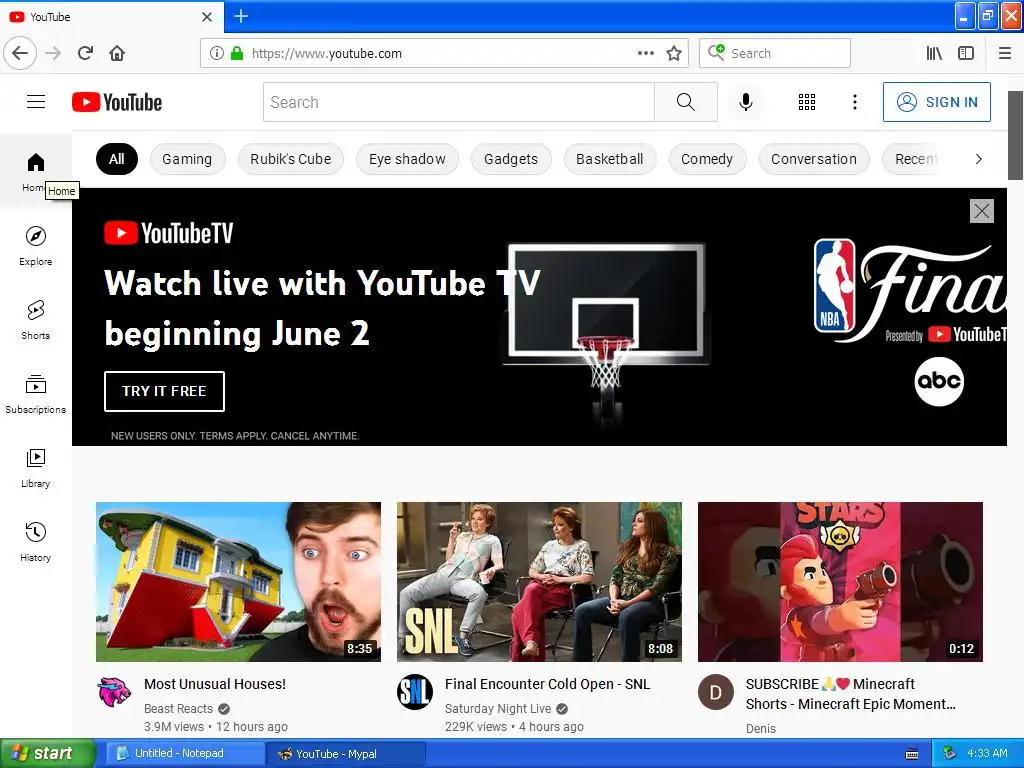Click the YouTube search magnifier button
The image size is (1024, 768).
pyautogui.click(x=686, y=102)
